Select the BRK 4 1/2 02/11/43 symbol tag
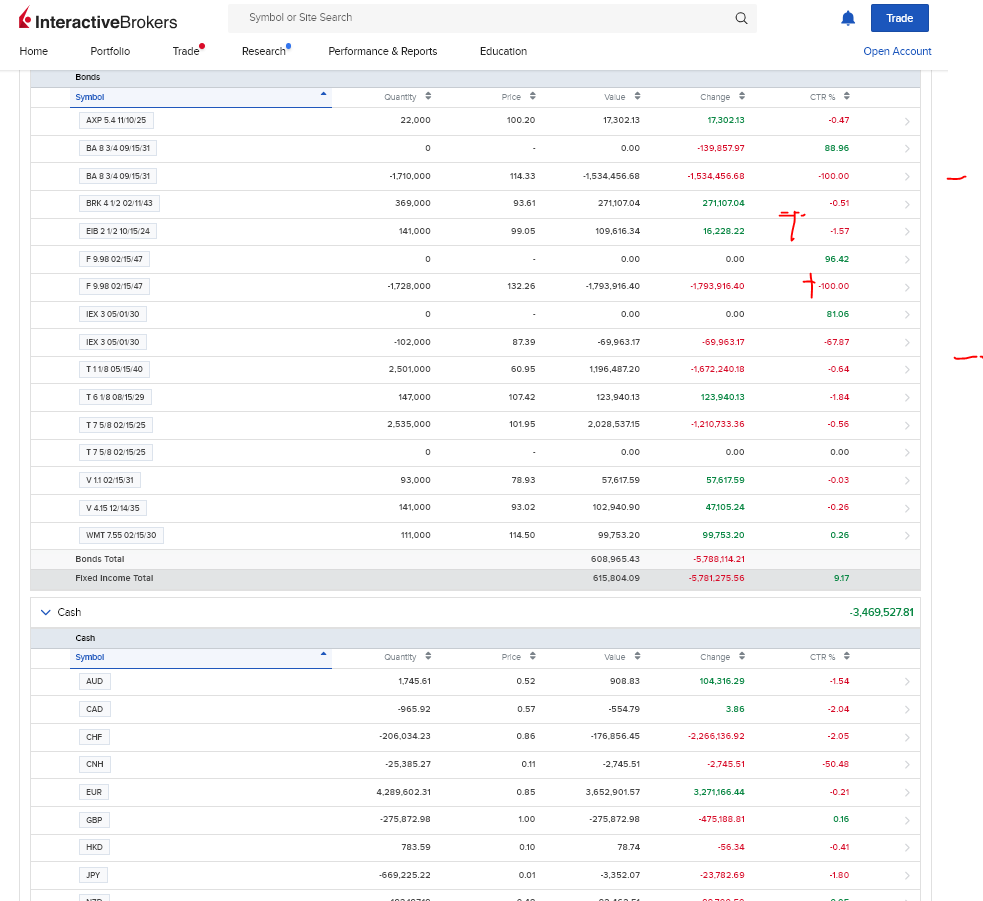 [x=119, y=204]
